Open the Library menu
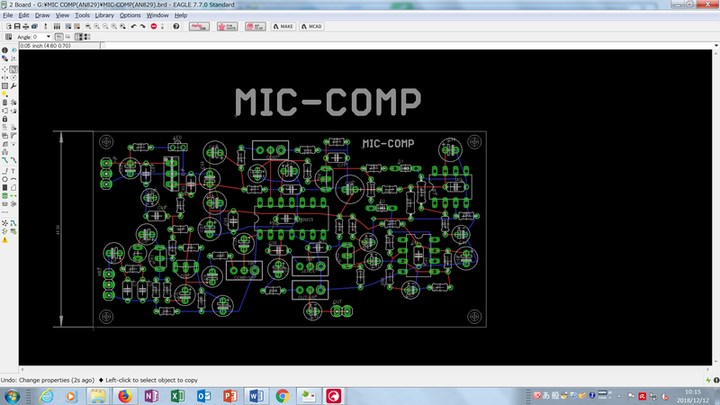Viewport: 720px width, 405px height. 104,16
